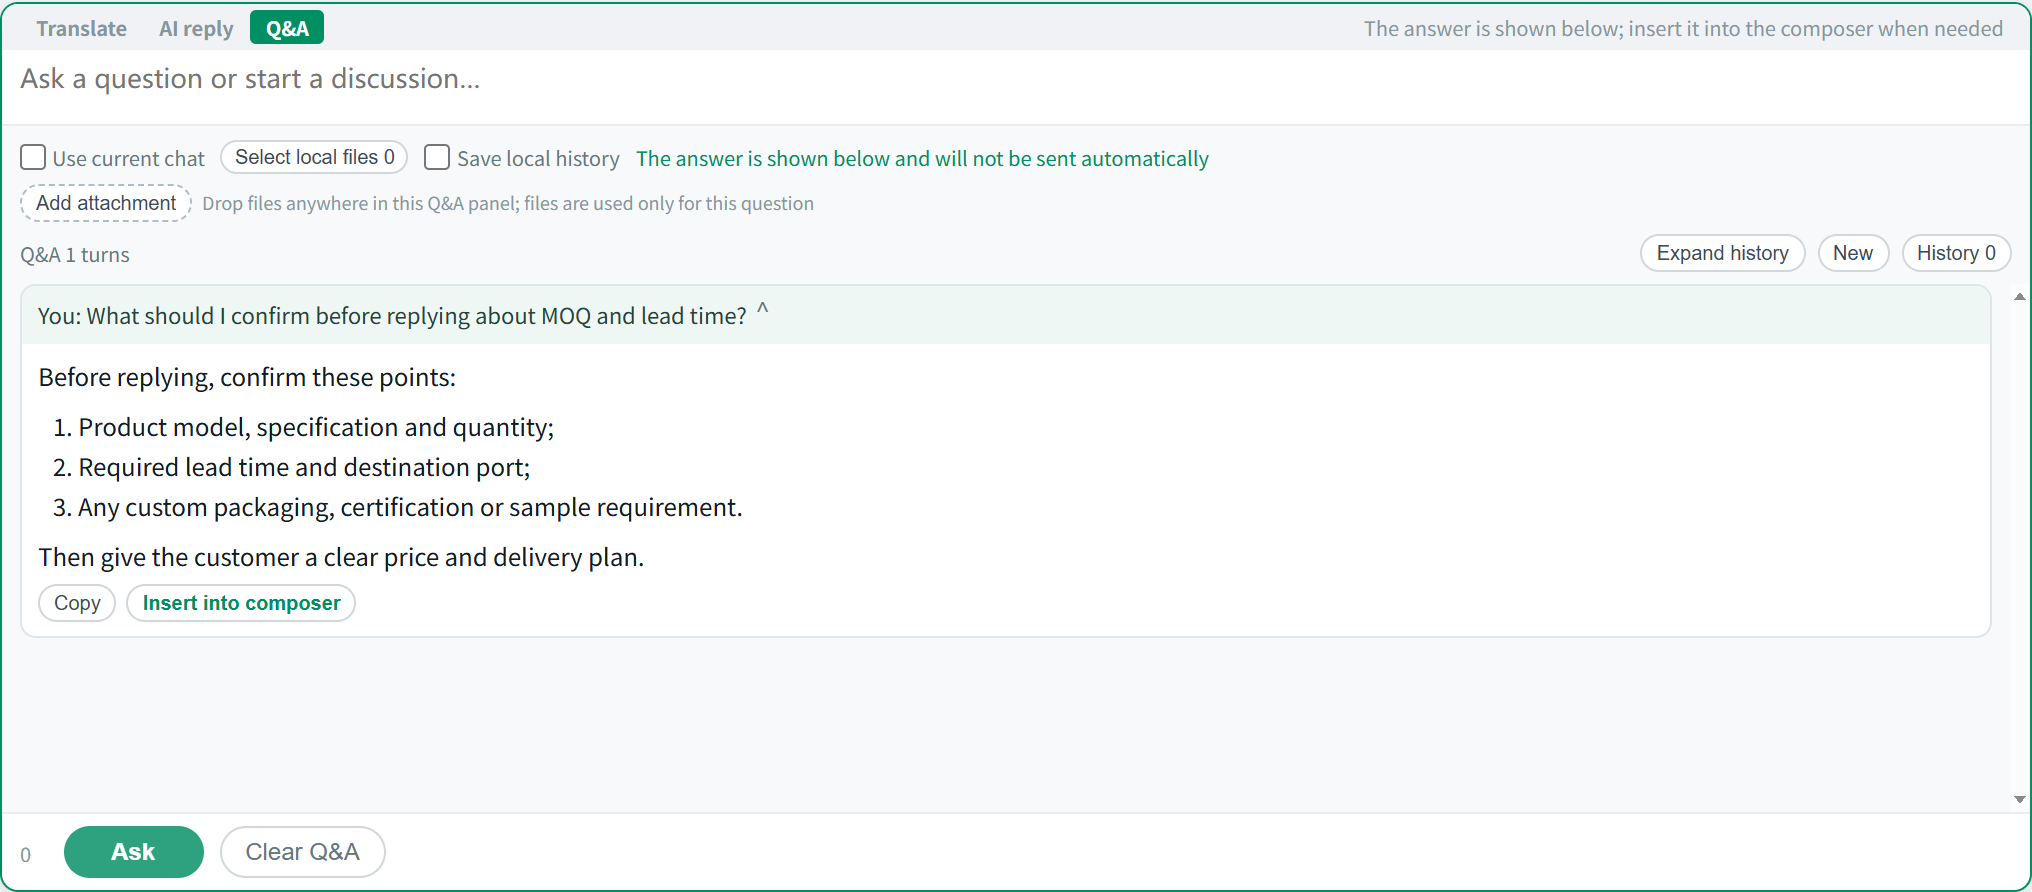Insert the answer into composer
This screenshot has width=2032, height=892.
(x=241, y=603)
